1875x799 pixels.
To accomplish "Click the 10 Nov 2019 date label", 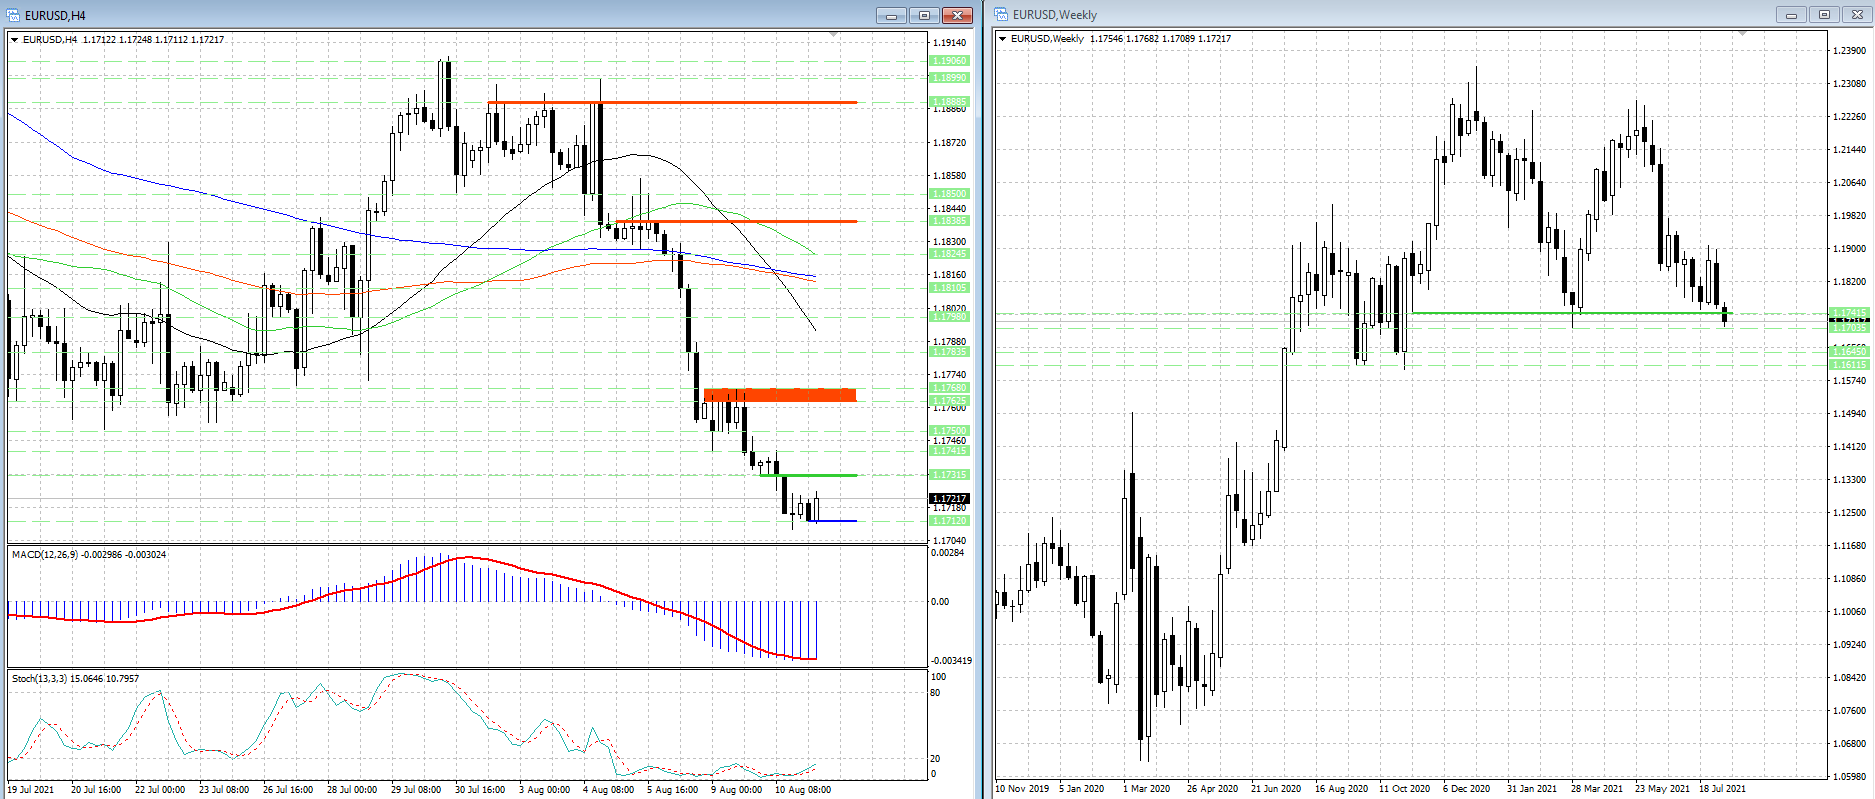I will (1022, 789).
